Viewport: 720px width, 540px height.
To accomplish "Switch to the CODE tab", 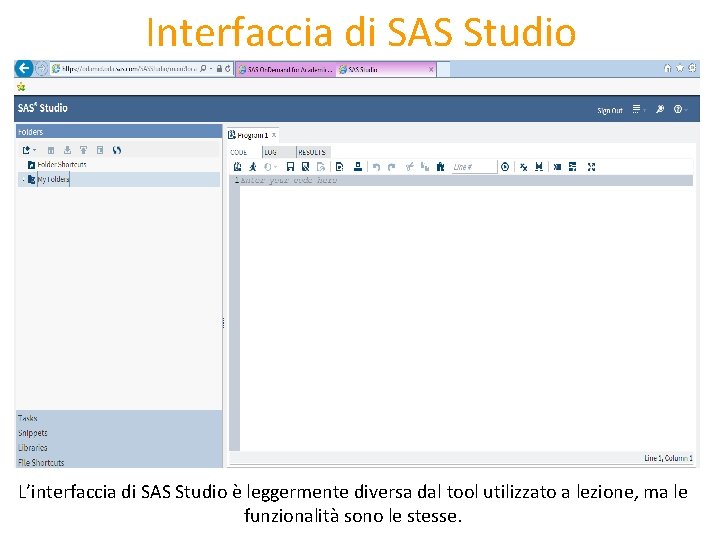I will pos(239,152).
